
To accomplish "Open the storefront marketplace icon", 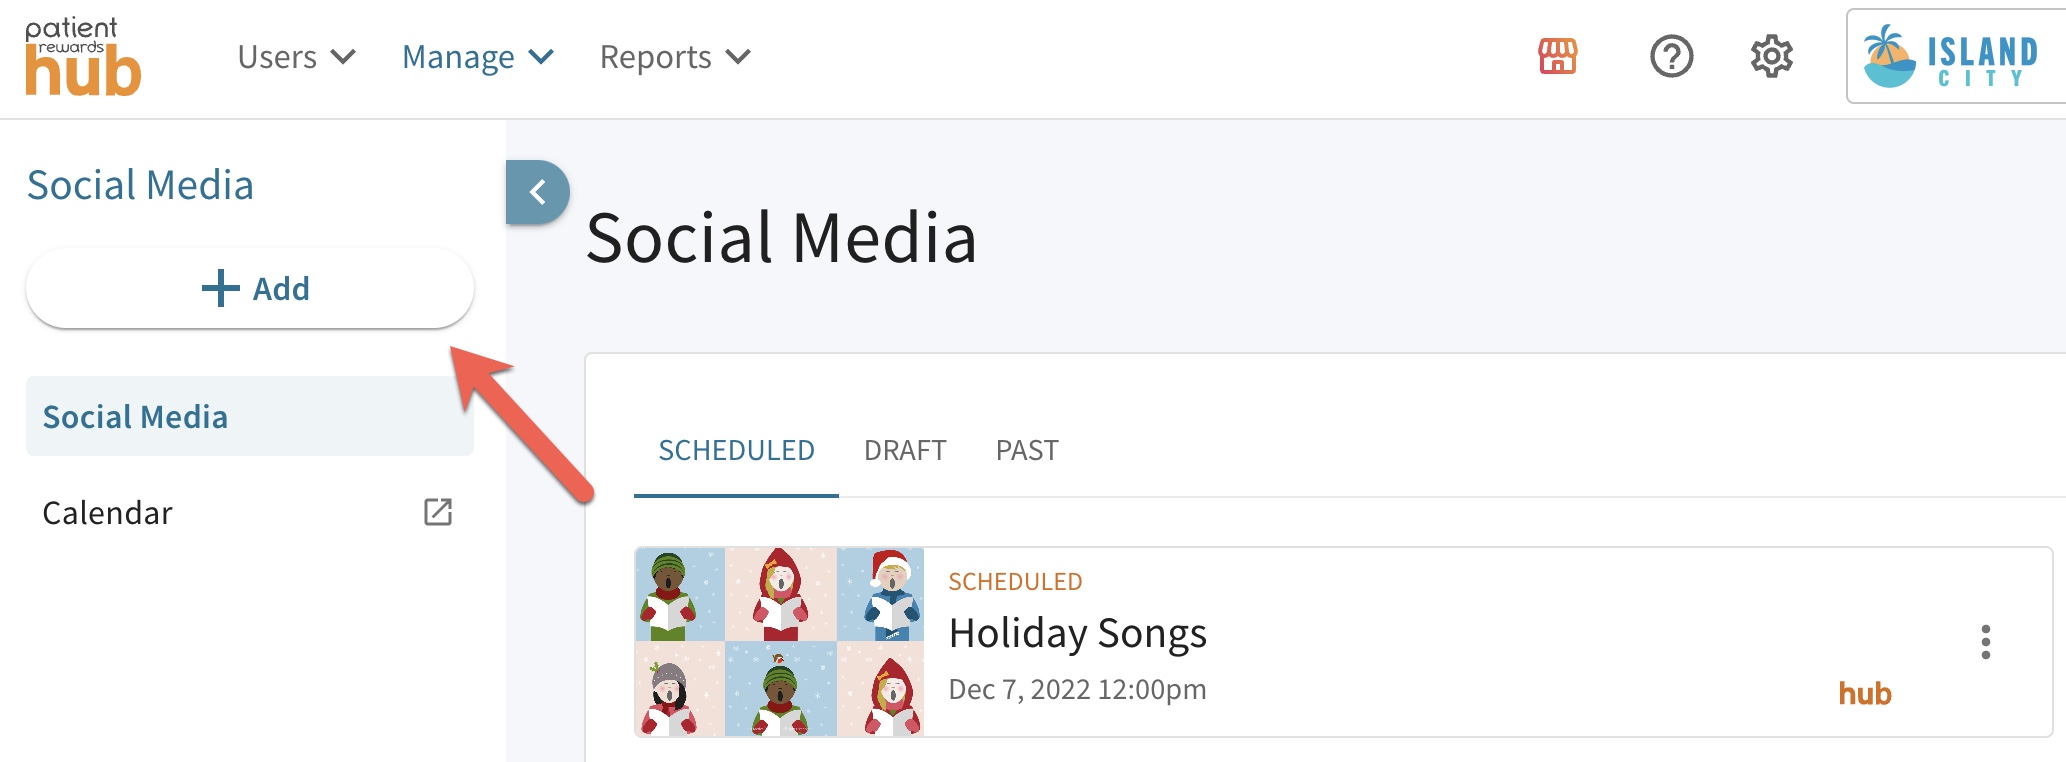I will click(1557, 57).
